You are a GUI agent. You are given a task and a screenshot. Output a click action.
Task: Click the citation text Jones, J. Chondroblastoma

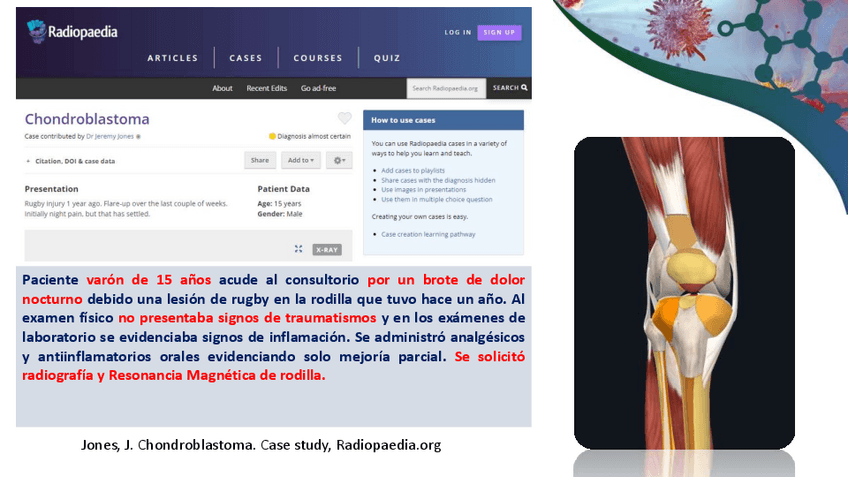point(261,445)
